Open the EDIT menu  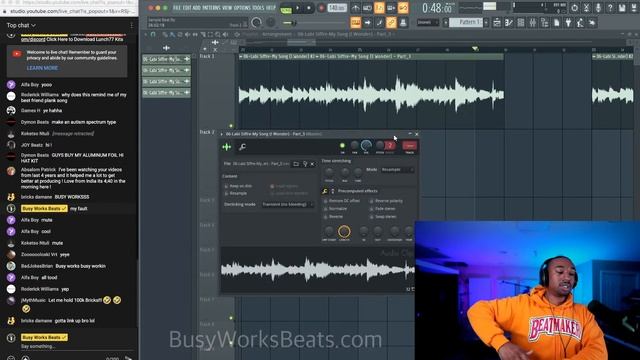(187, 8)
